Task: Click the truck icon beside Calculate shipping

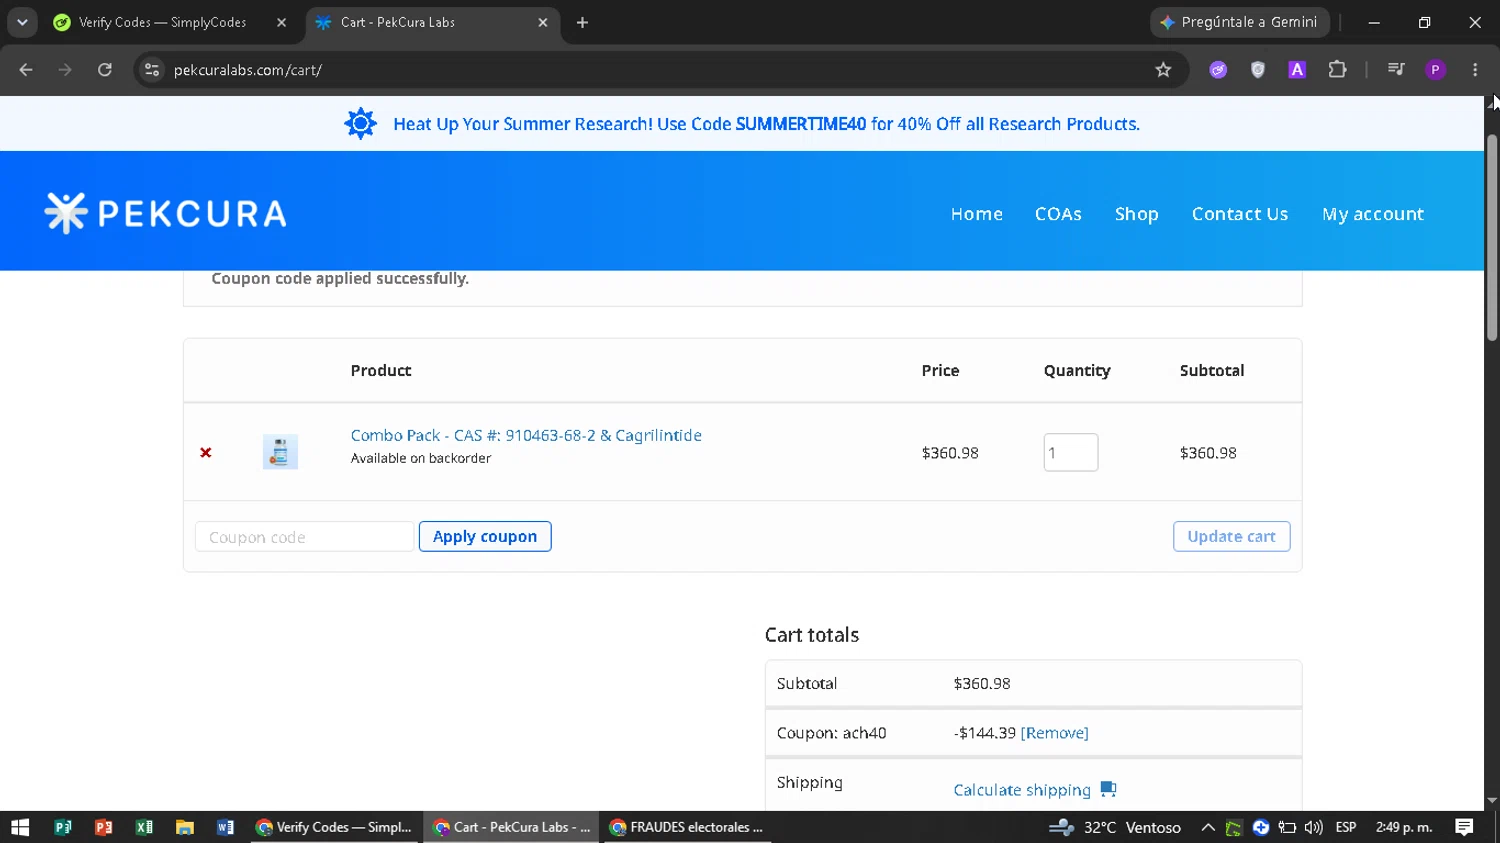Action: pos(1108,789)
